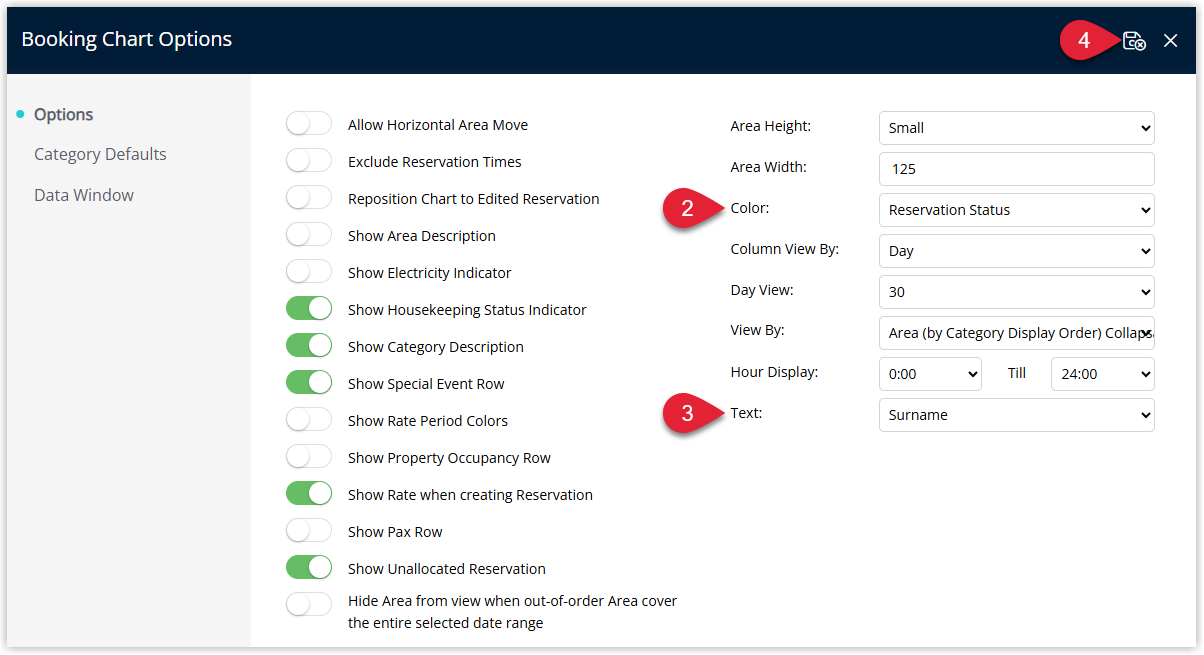Toggle Reposition Chart to Edited Reservation

tap(308, 198)
